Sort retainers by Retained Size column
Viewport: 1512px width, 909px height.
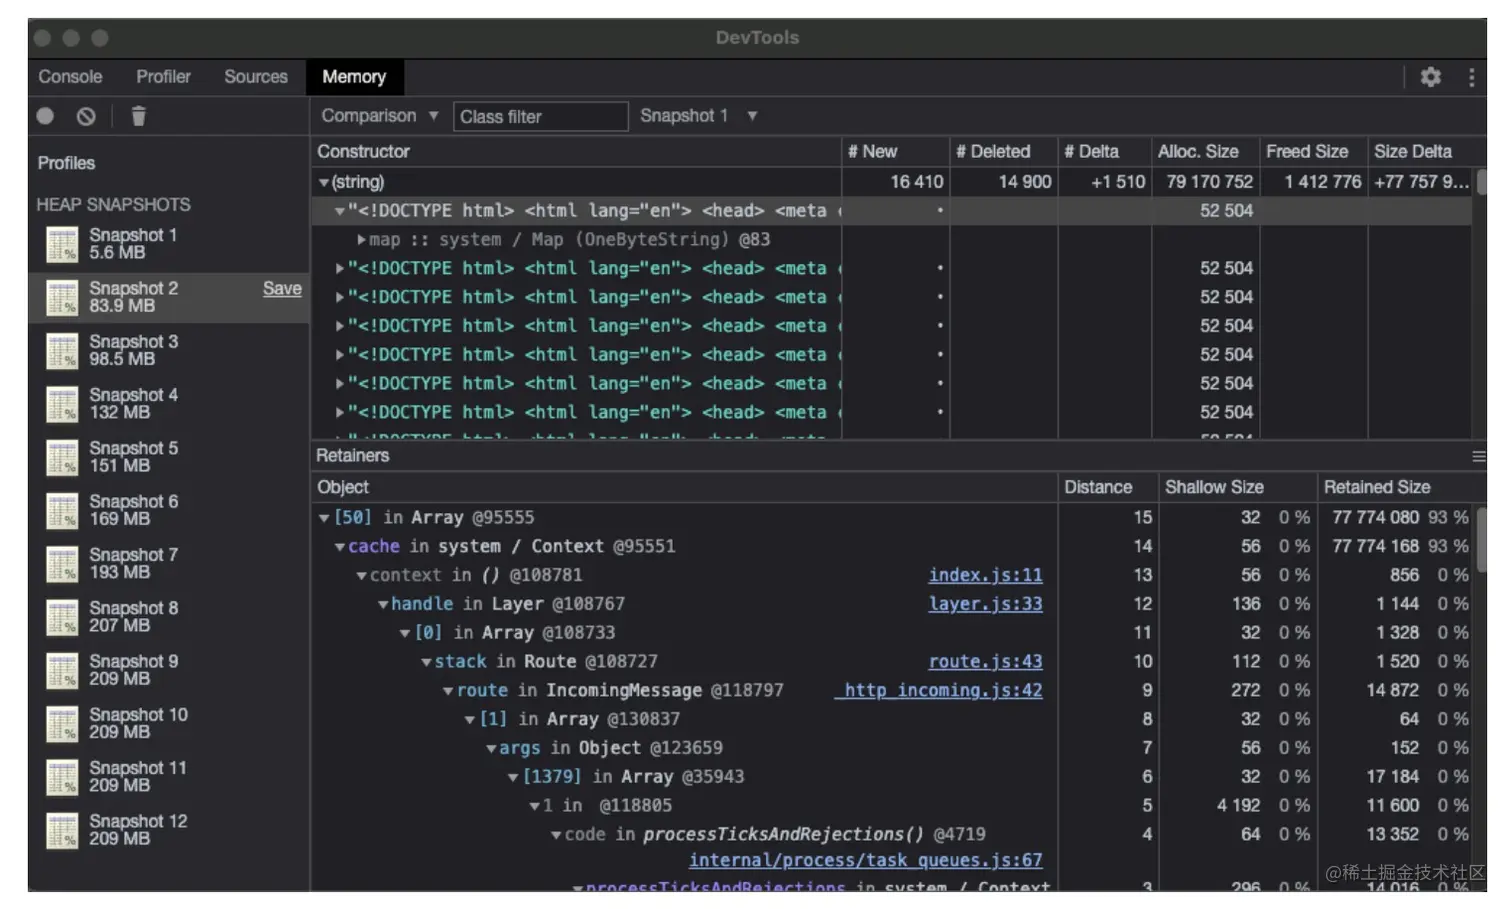click(1395, 488)
